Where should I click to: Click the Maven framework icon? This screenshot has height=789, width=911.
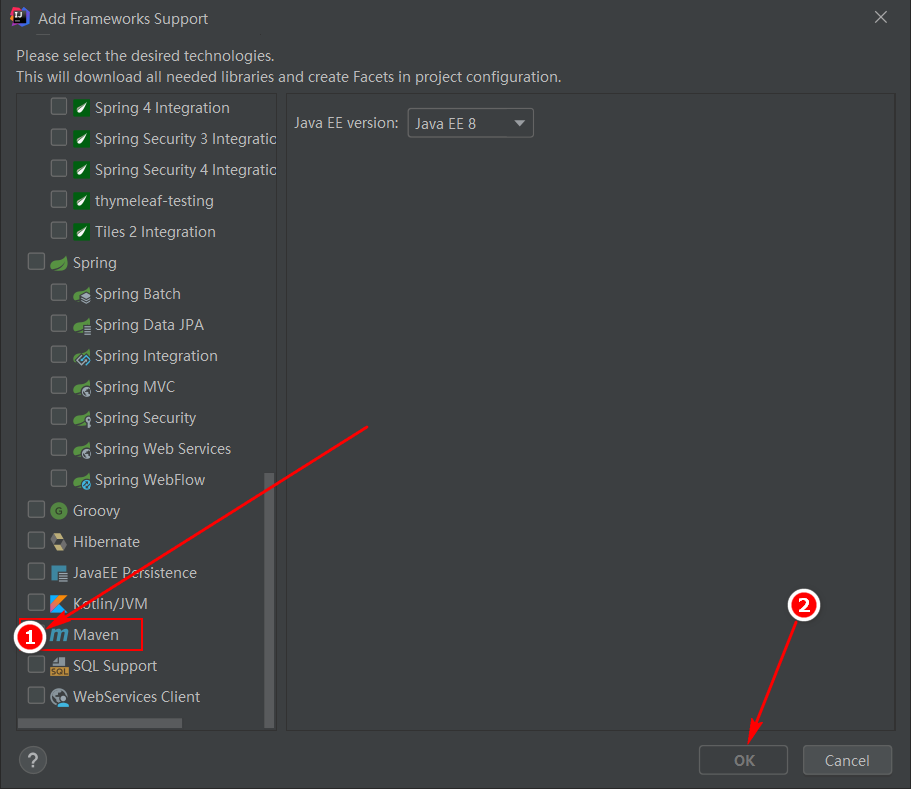(59, 635)
